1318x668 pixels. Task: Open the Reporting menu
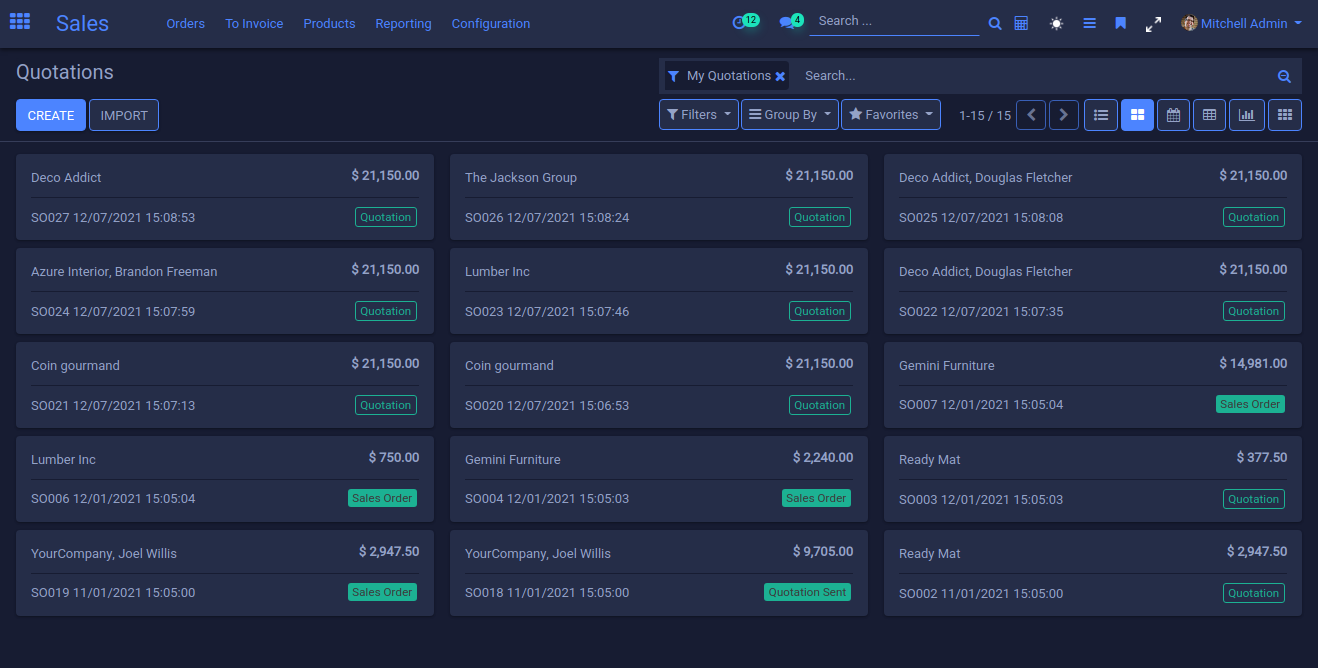click(403, 23)
